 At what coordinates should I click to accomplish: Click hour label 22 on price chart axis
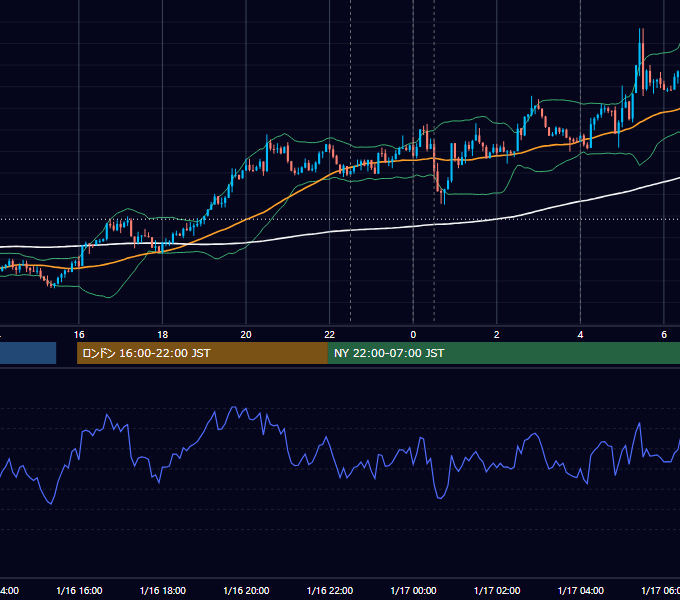coord(330,335)
